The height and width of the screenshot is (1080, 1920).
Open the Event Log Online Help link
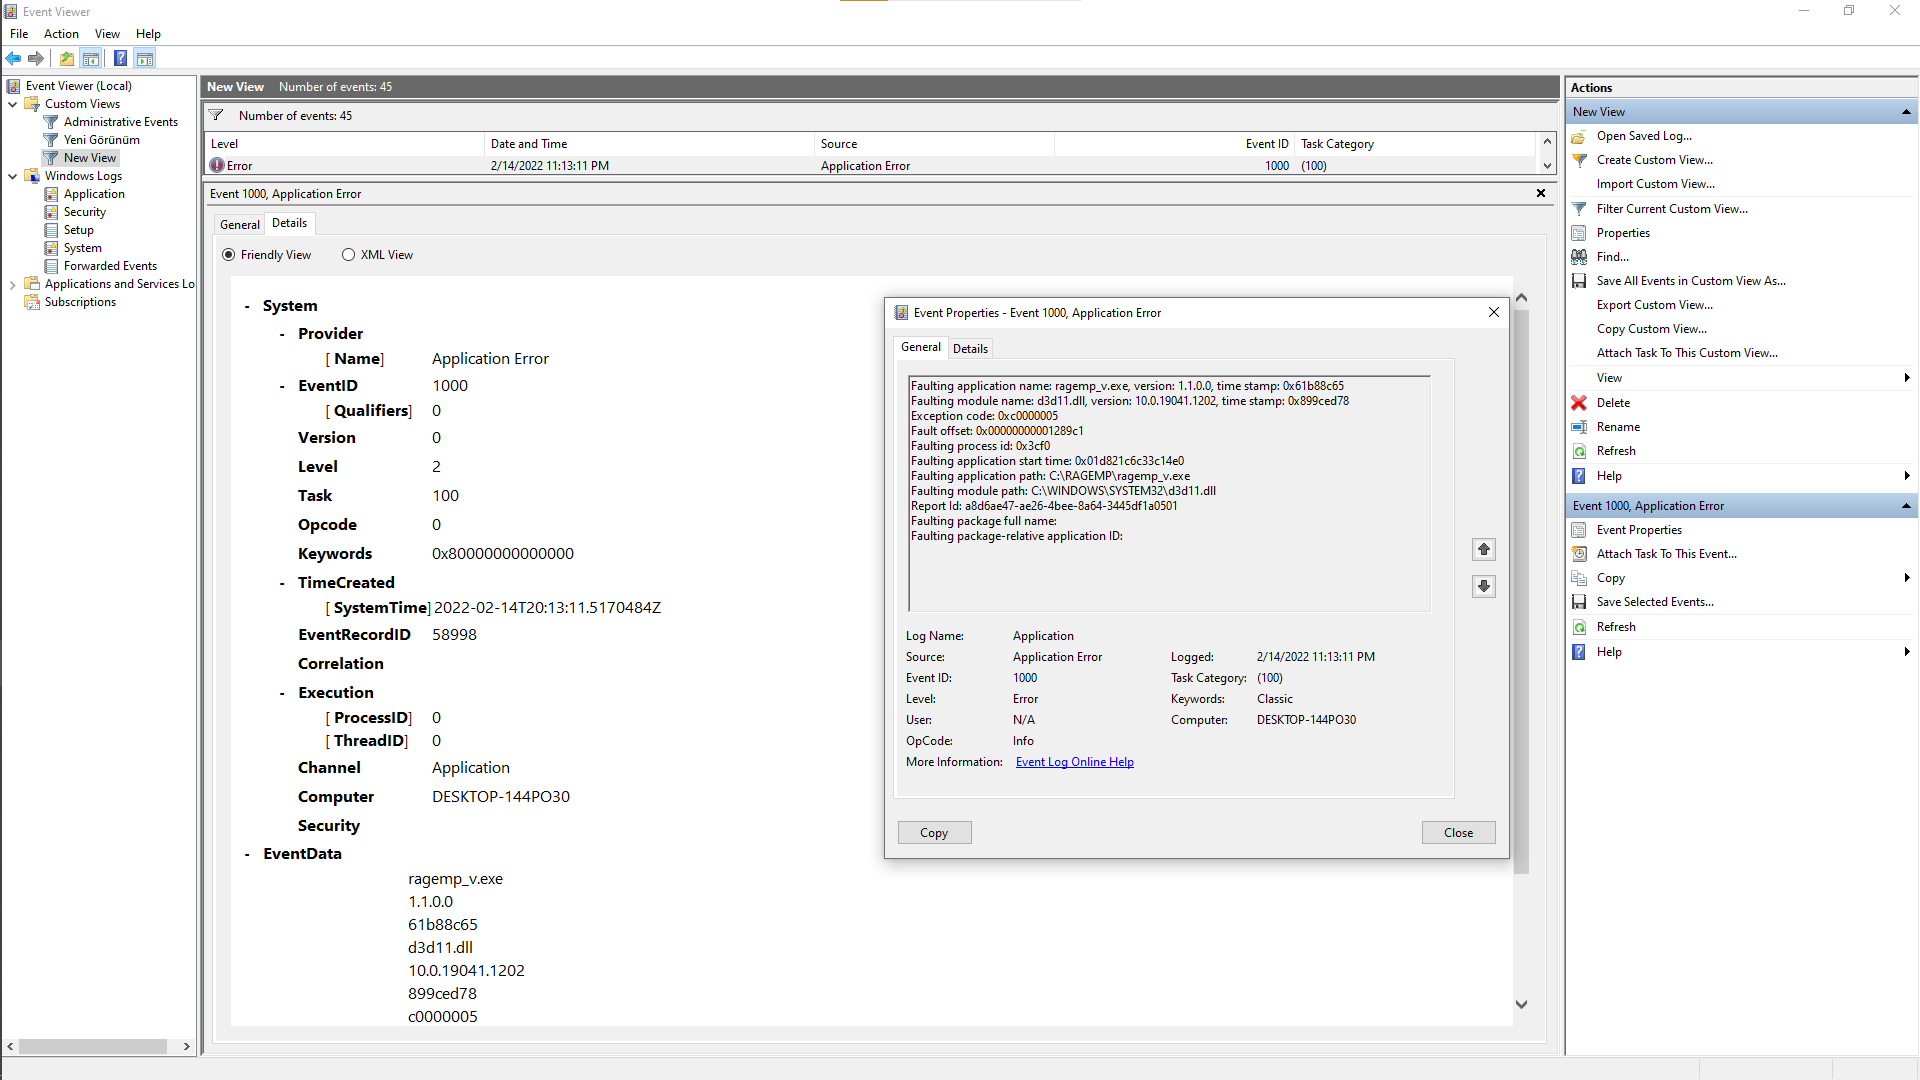pyautogui.click(x=1075, y=762)
